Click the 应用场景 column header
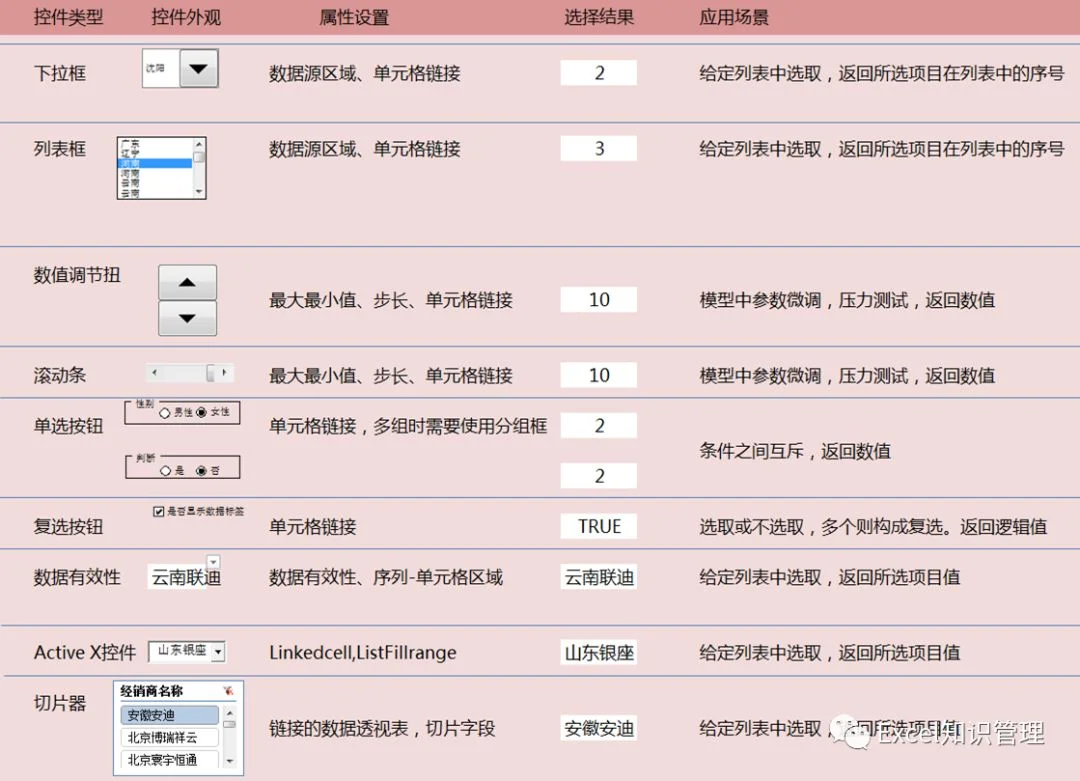Image resolution: width=1080 pixels, height=781 pixels. click(734, 17)
